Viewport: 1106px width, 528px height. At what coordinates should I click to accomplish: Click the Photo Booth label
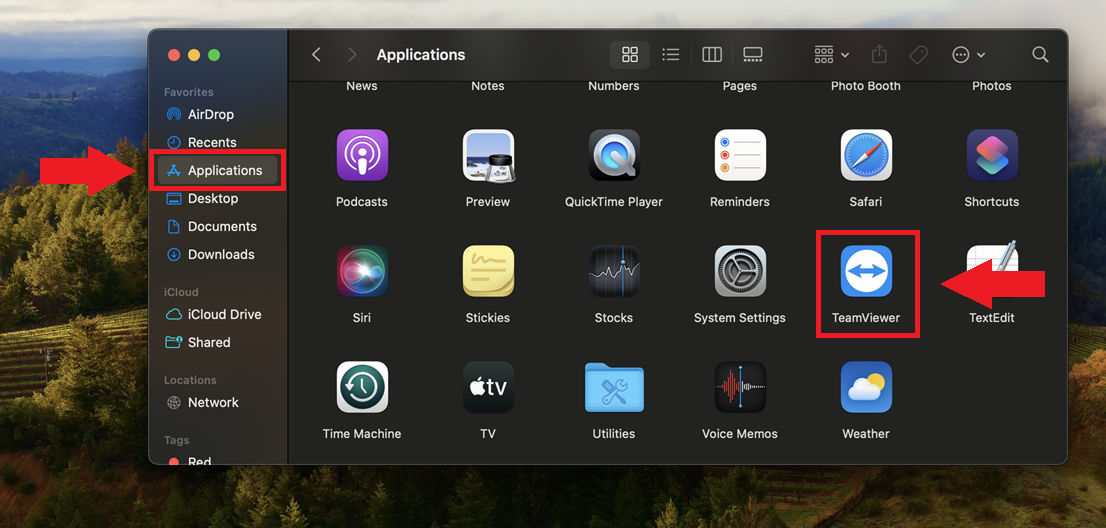coord(866,86)
